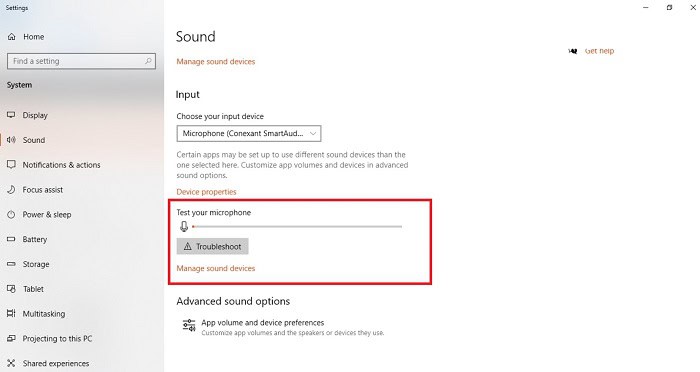700x372 pixels.
Task: Click the Find a setting search field
Action: pos(81,61)
